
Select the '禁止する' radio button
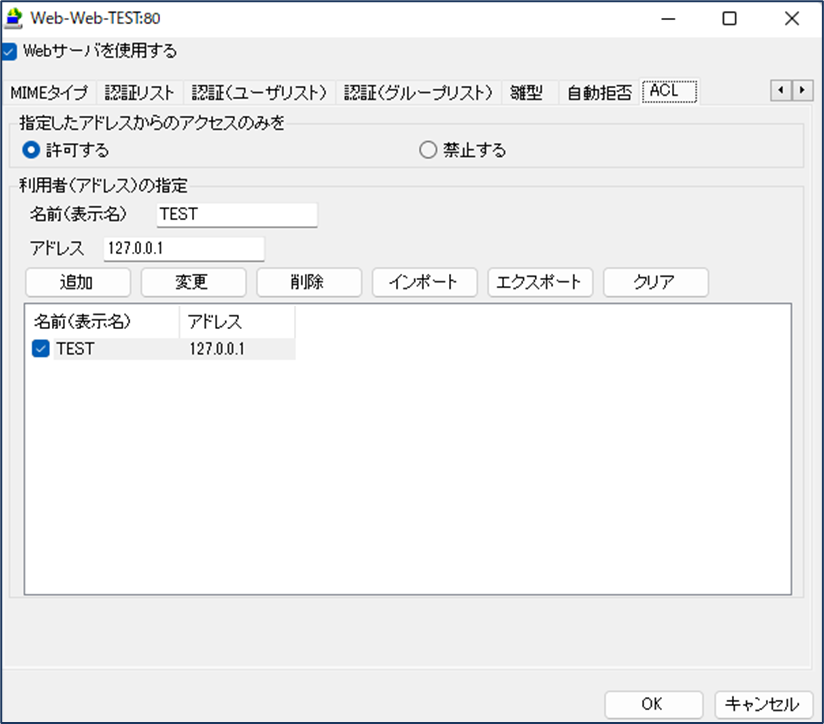[428, 150]
